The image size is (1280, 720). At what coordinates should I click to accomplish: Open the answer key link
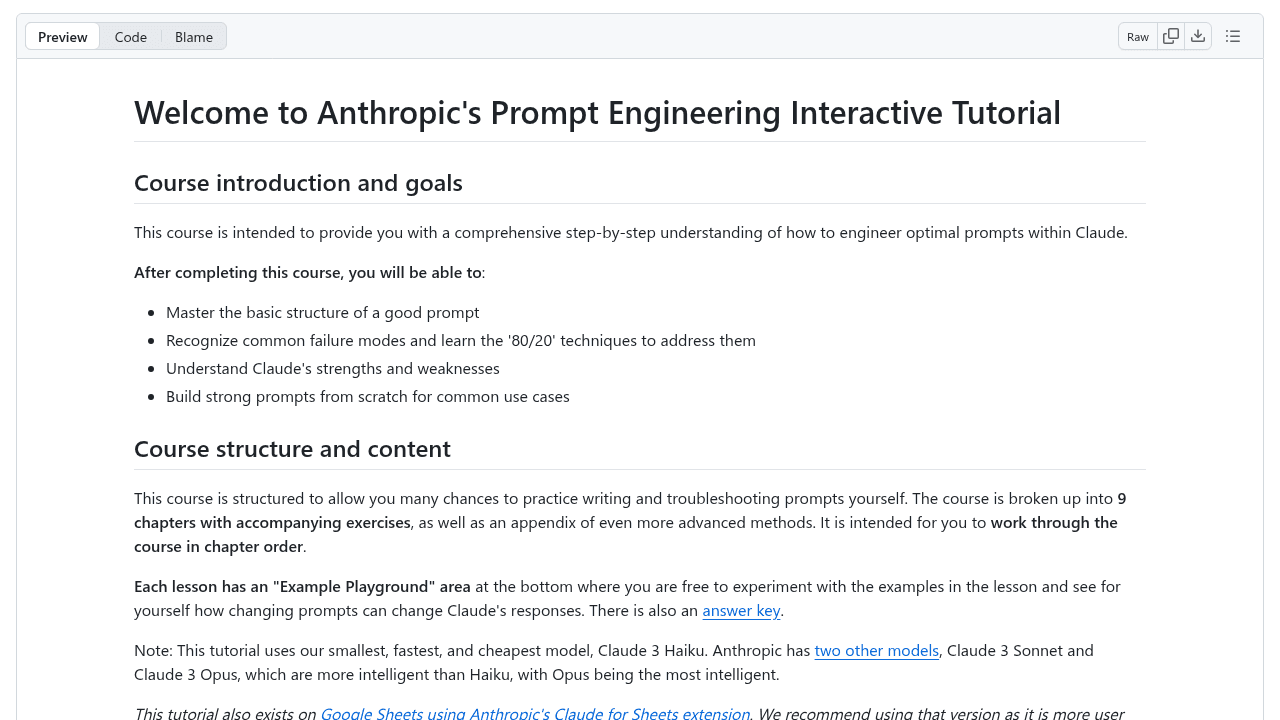pyautogui.click(x=741, y=610)
